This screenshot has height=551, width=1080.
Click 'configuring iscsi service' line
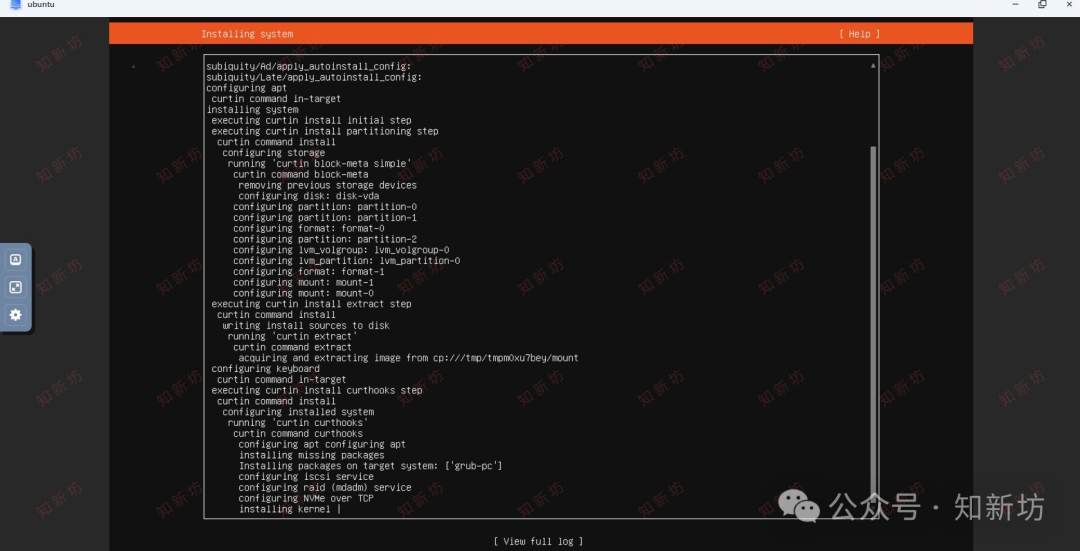tap(306, 477)
